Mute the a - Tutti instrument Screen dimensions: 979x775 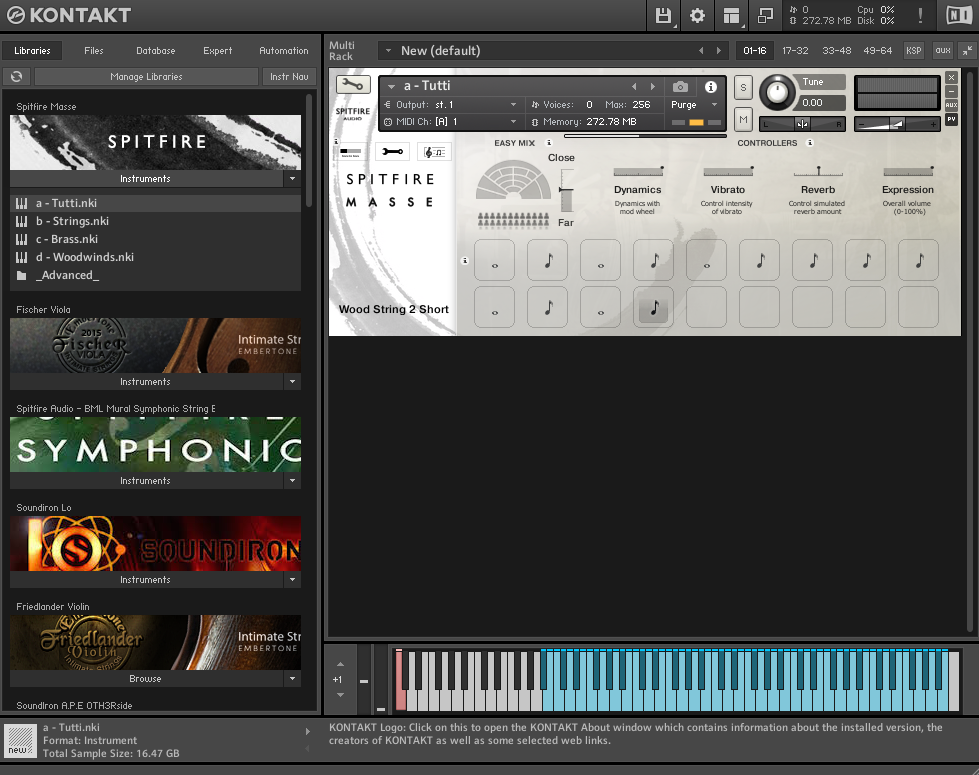(743, 119)
